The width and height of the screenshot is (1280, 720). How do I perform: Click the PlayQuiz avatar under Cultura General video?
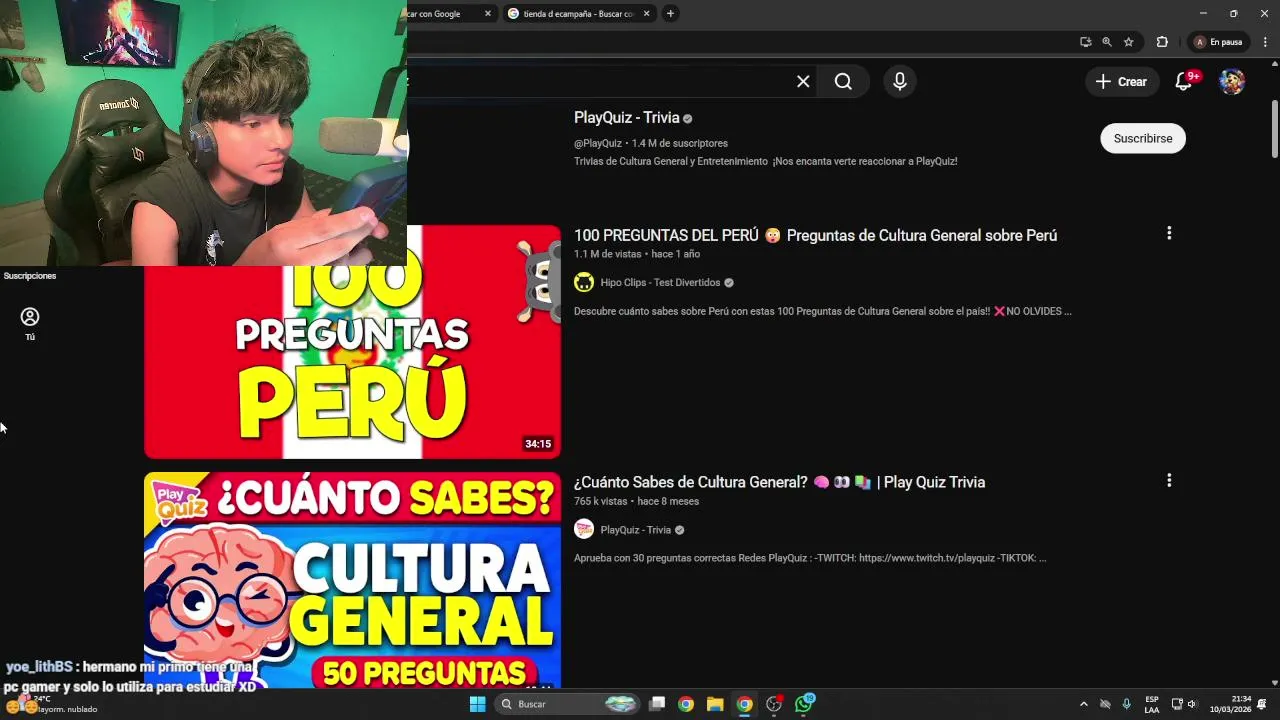click(584, 529)
